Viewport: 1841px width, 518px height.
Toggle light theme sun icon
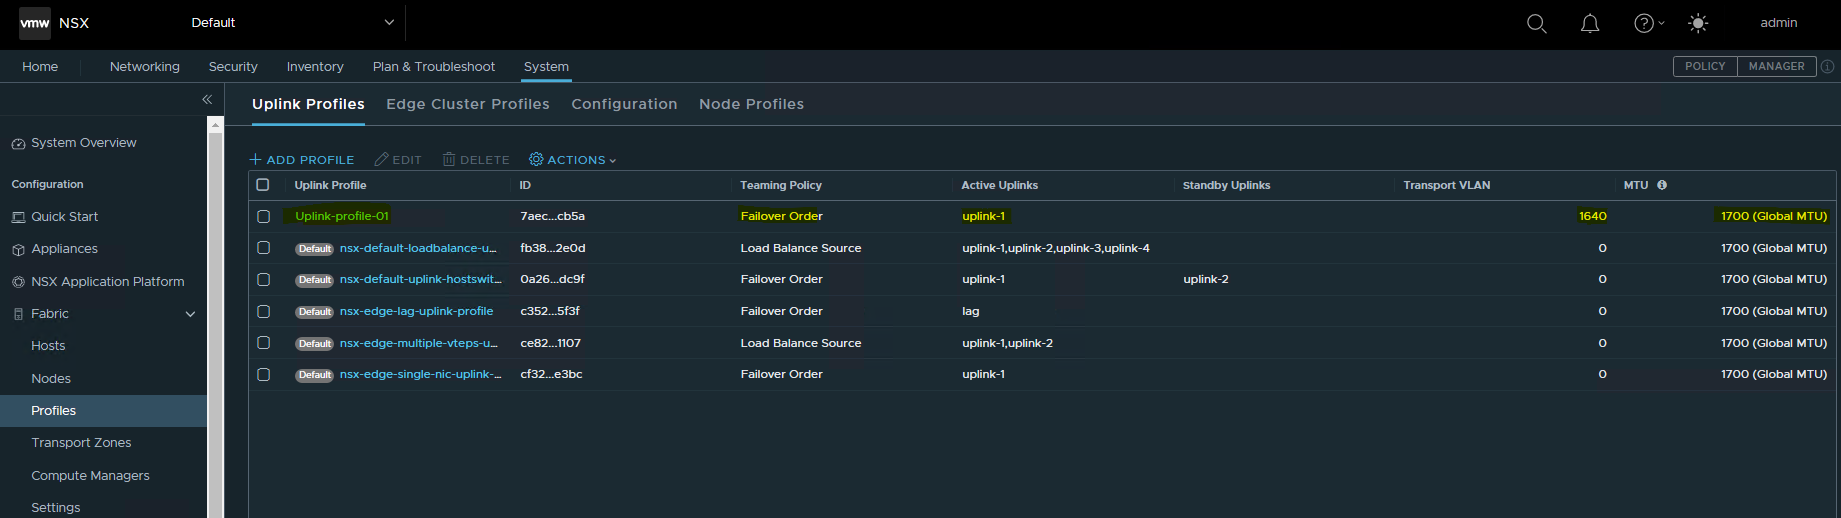click(1698, 23)
